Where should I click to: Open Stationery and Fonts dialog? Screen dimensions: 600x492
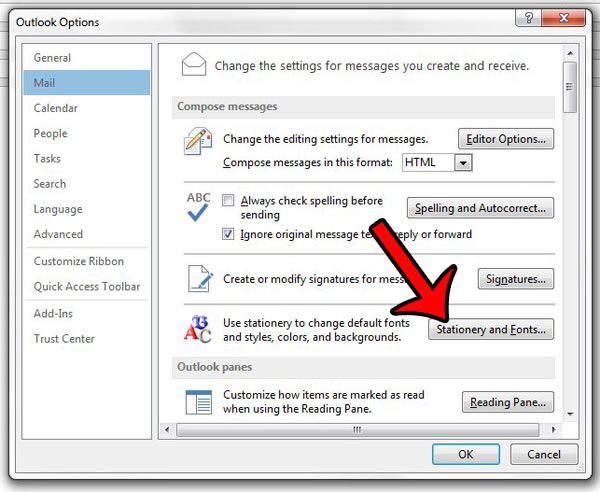click(x=491, y=329)
